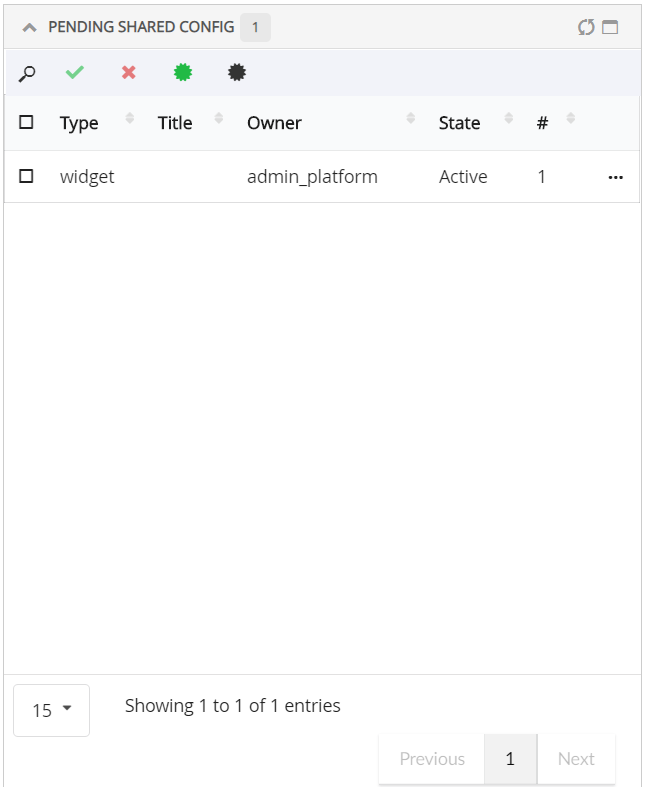Refresh the Pending Shared Config panel
Viewport: 645px width, 787px height.
(586, 27)
